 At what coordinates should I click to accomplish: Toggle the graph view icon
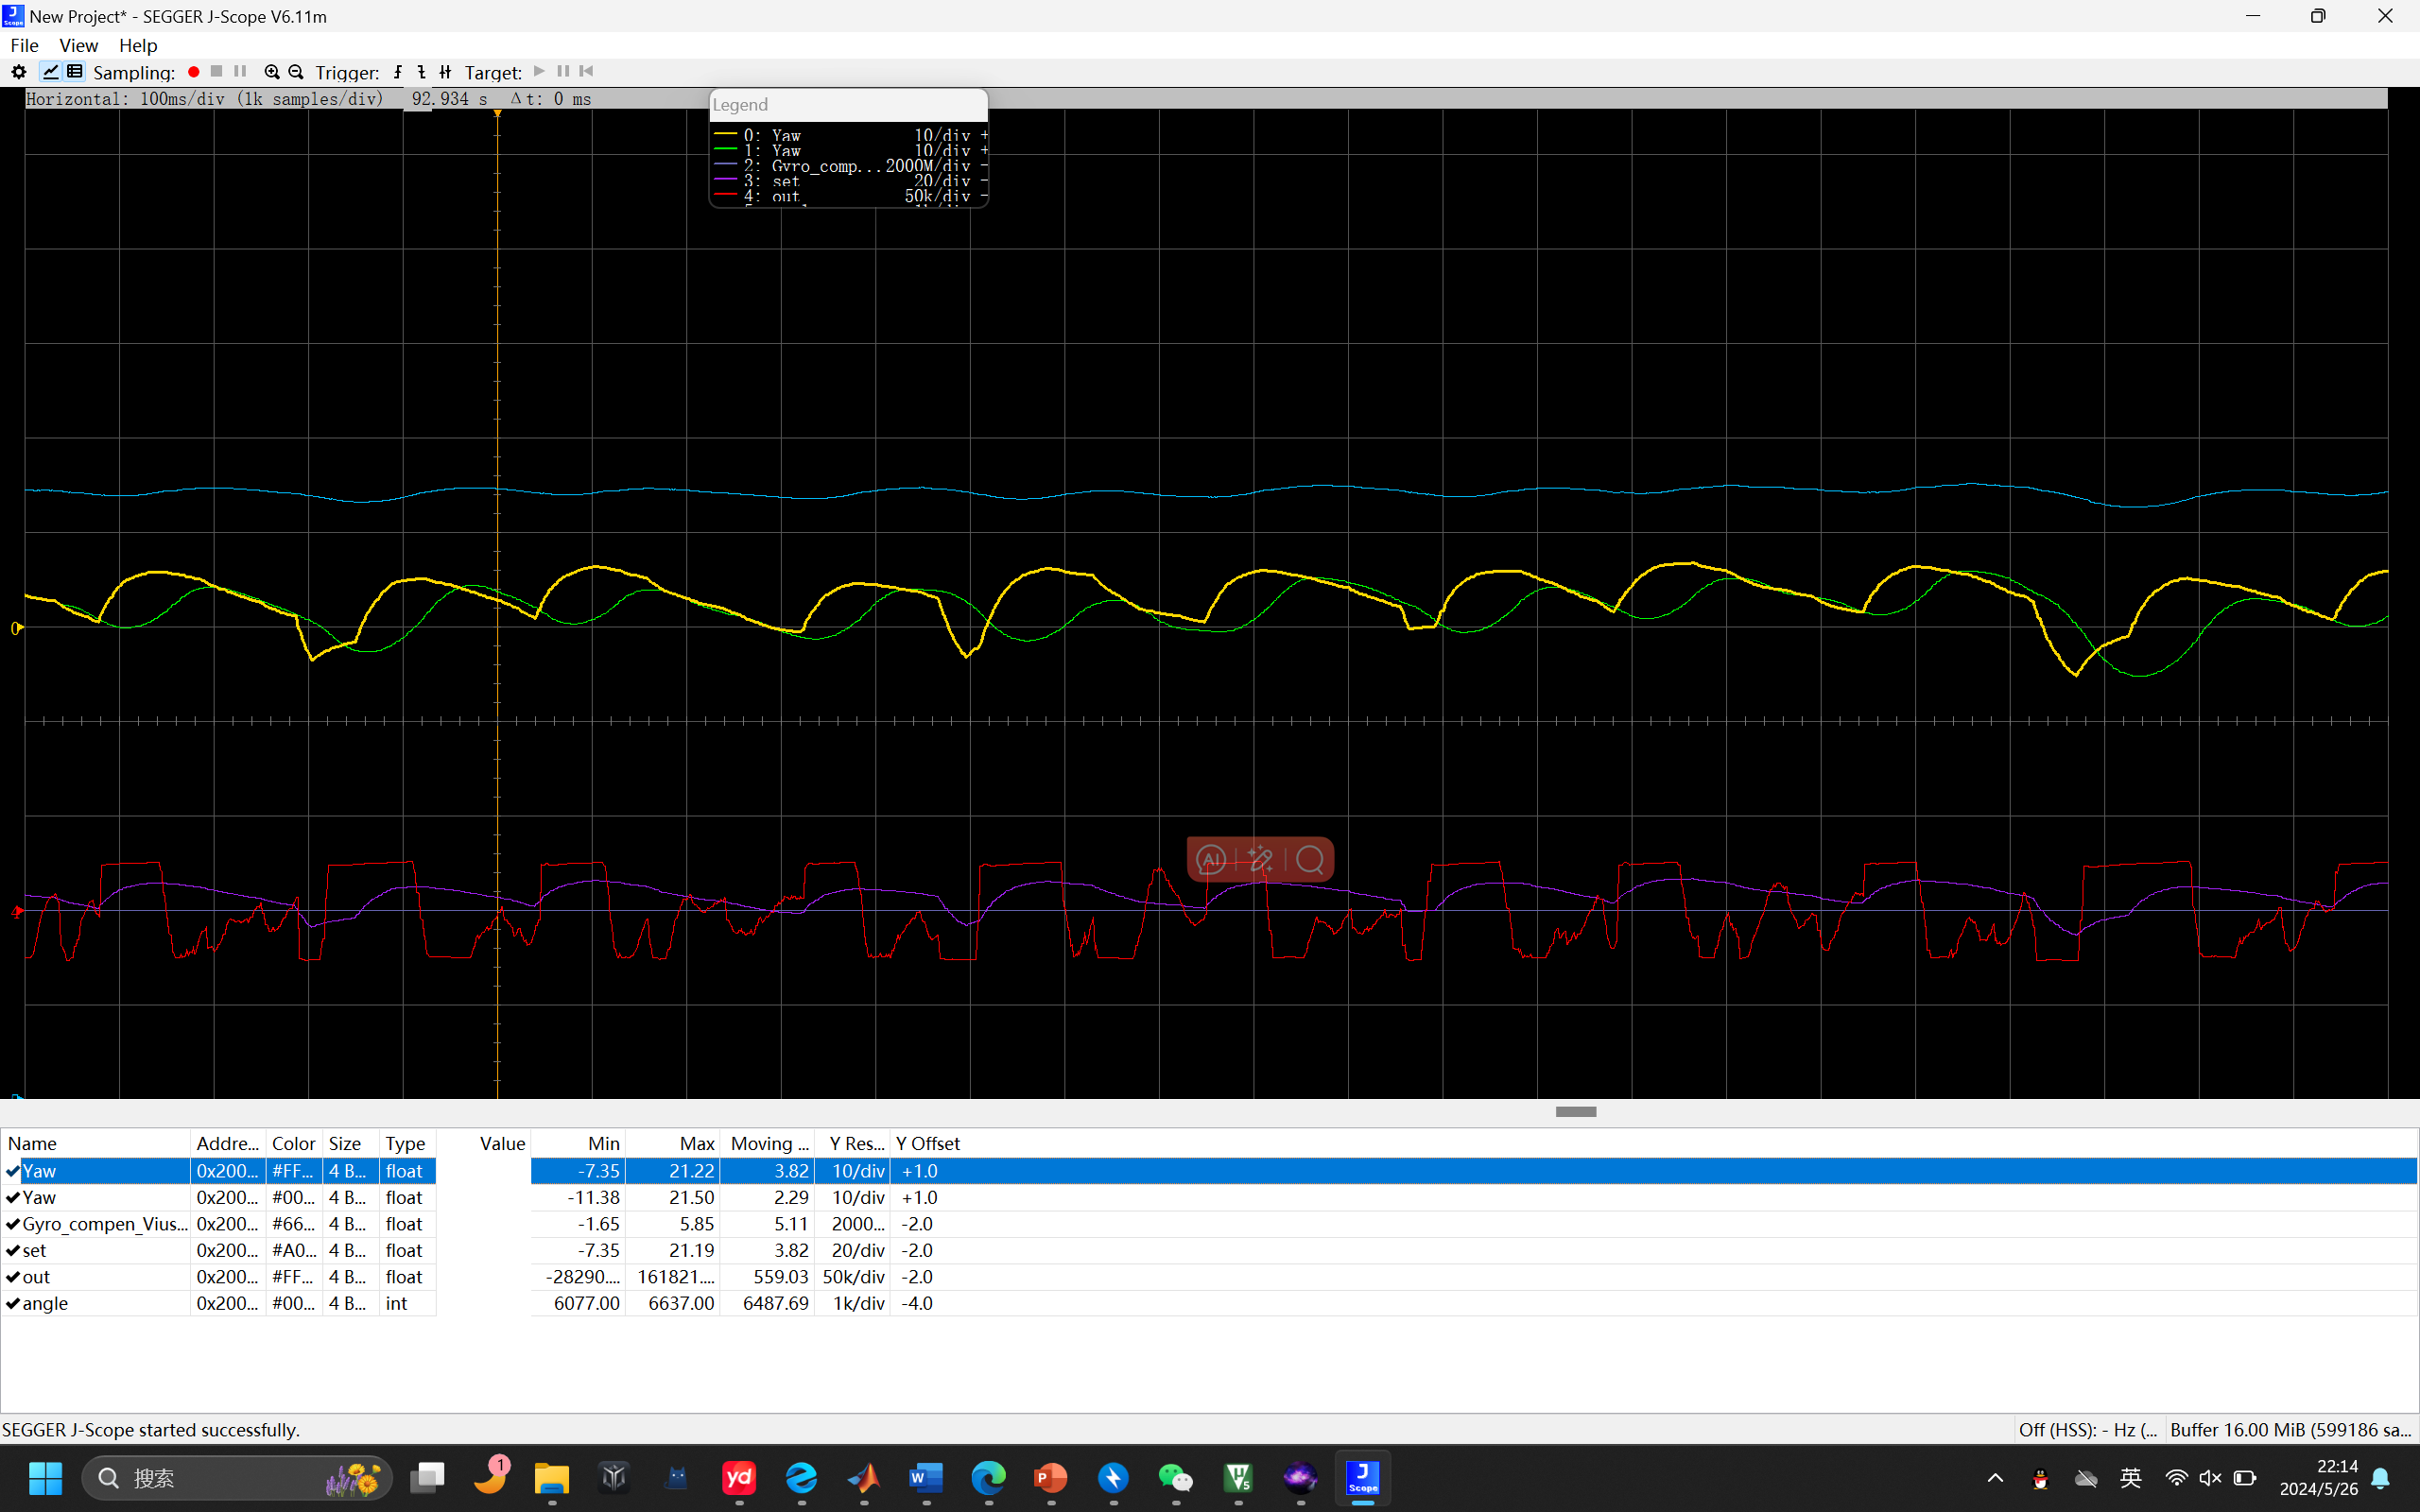tap(50, 72)
